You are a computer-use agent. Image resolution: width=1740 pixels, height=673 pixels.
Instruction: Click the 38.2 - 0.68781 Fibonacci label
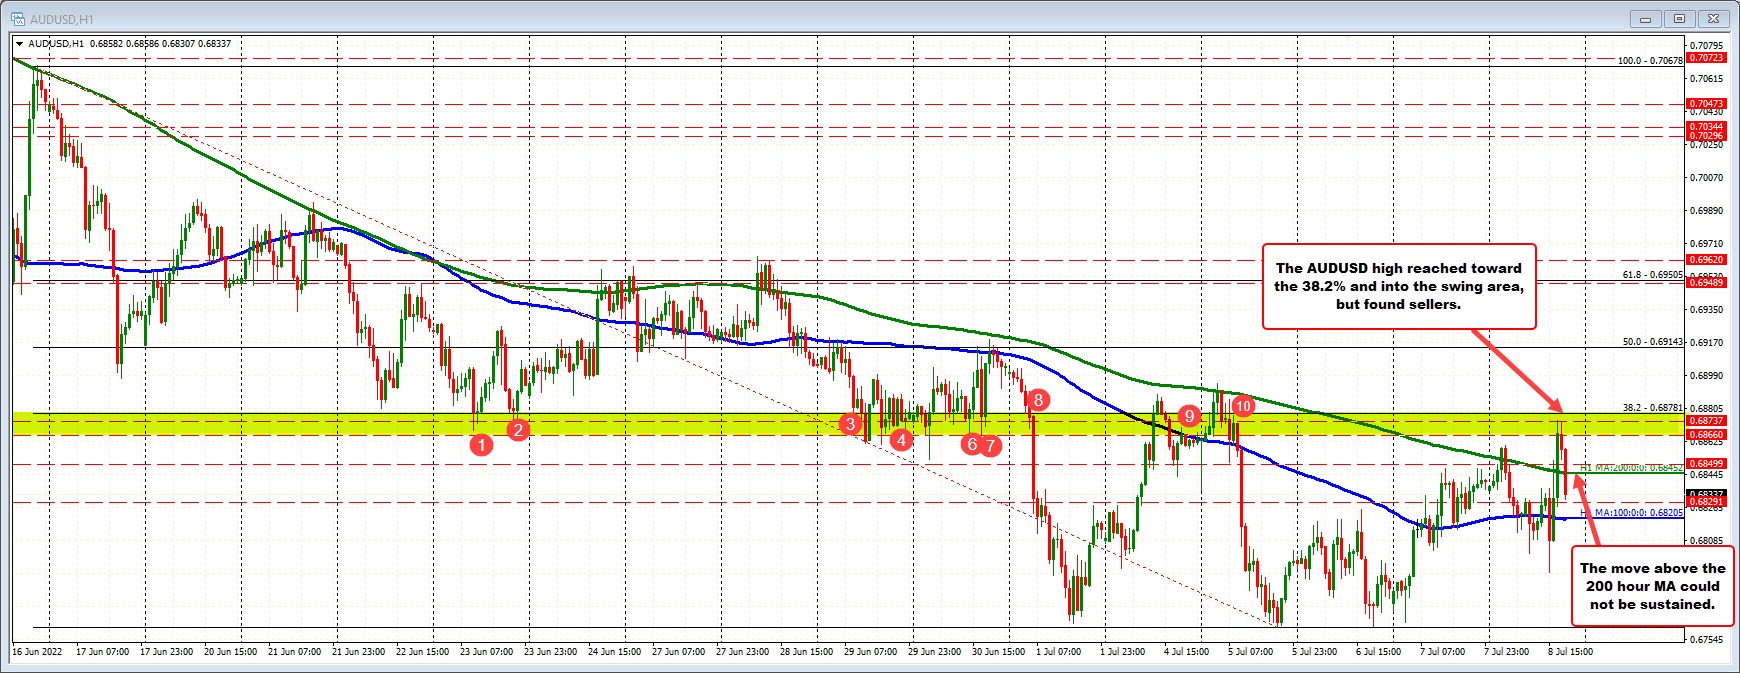pyautogui.click(x=1652, y=408)
